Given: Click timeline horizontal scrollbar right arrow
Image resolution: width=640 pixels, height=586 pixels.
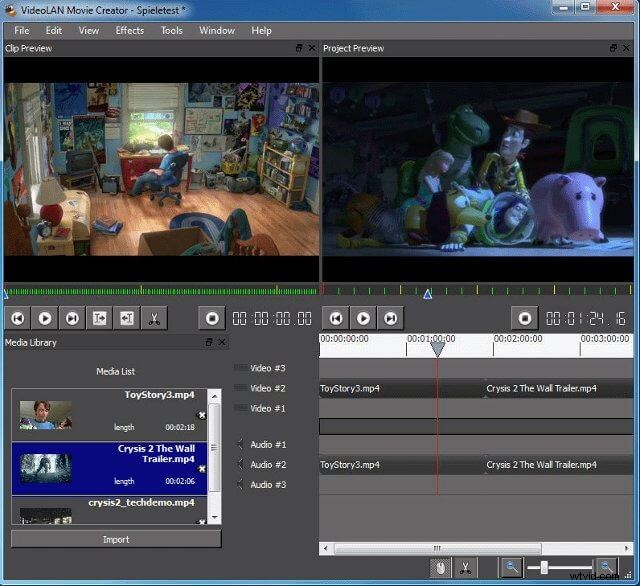Looking at the screenshot, I should (x=627, y=548).
